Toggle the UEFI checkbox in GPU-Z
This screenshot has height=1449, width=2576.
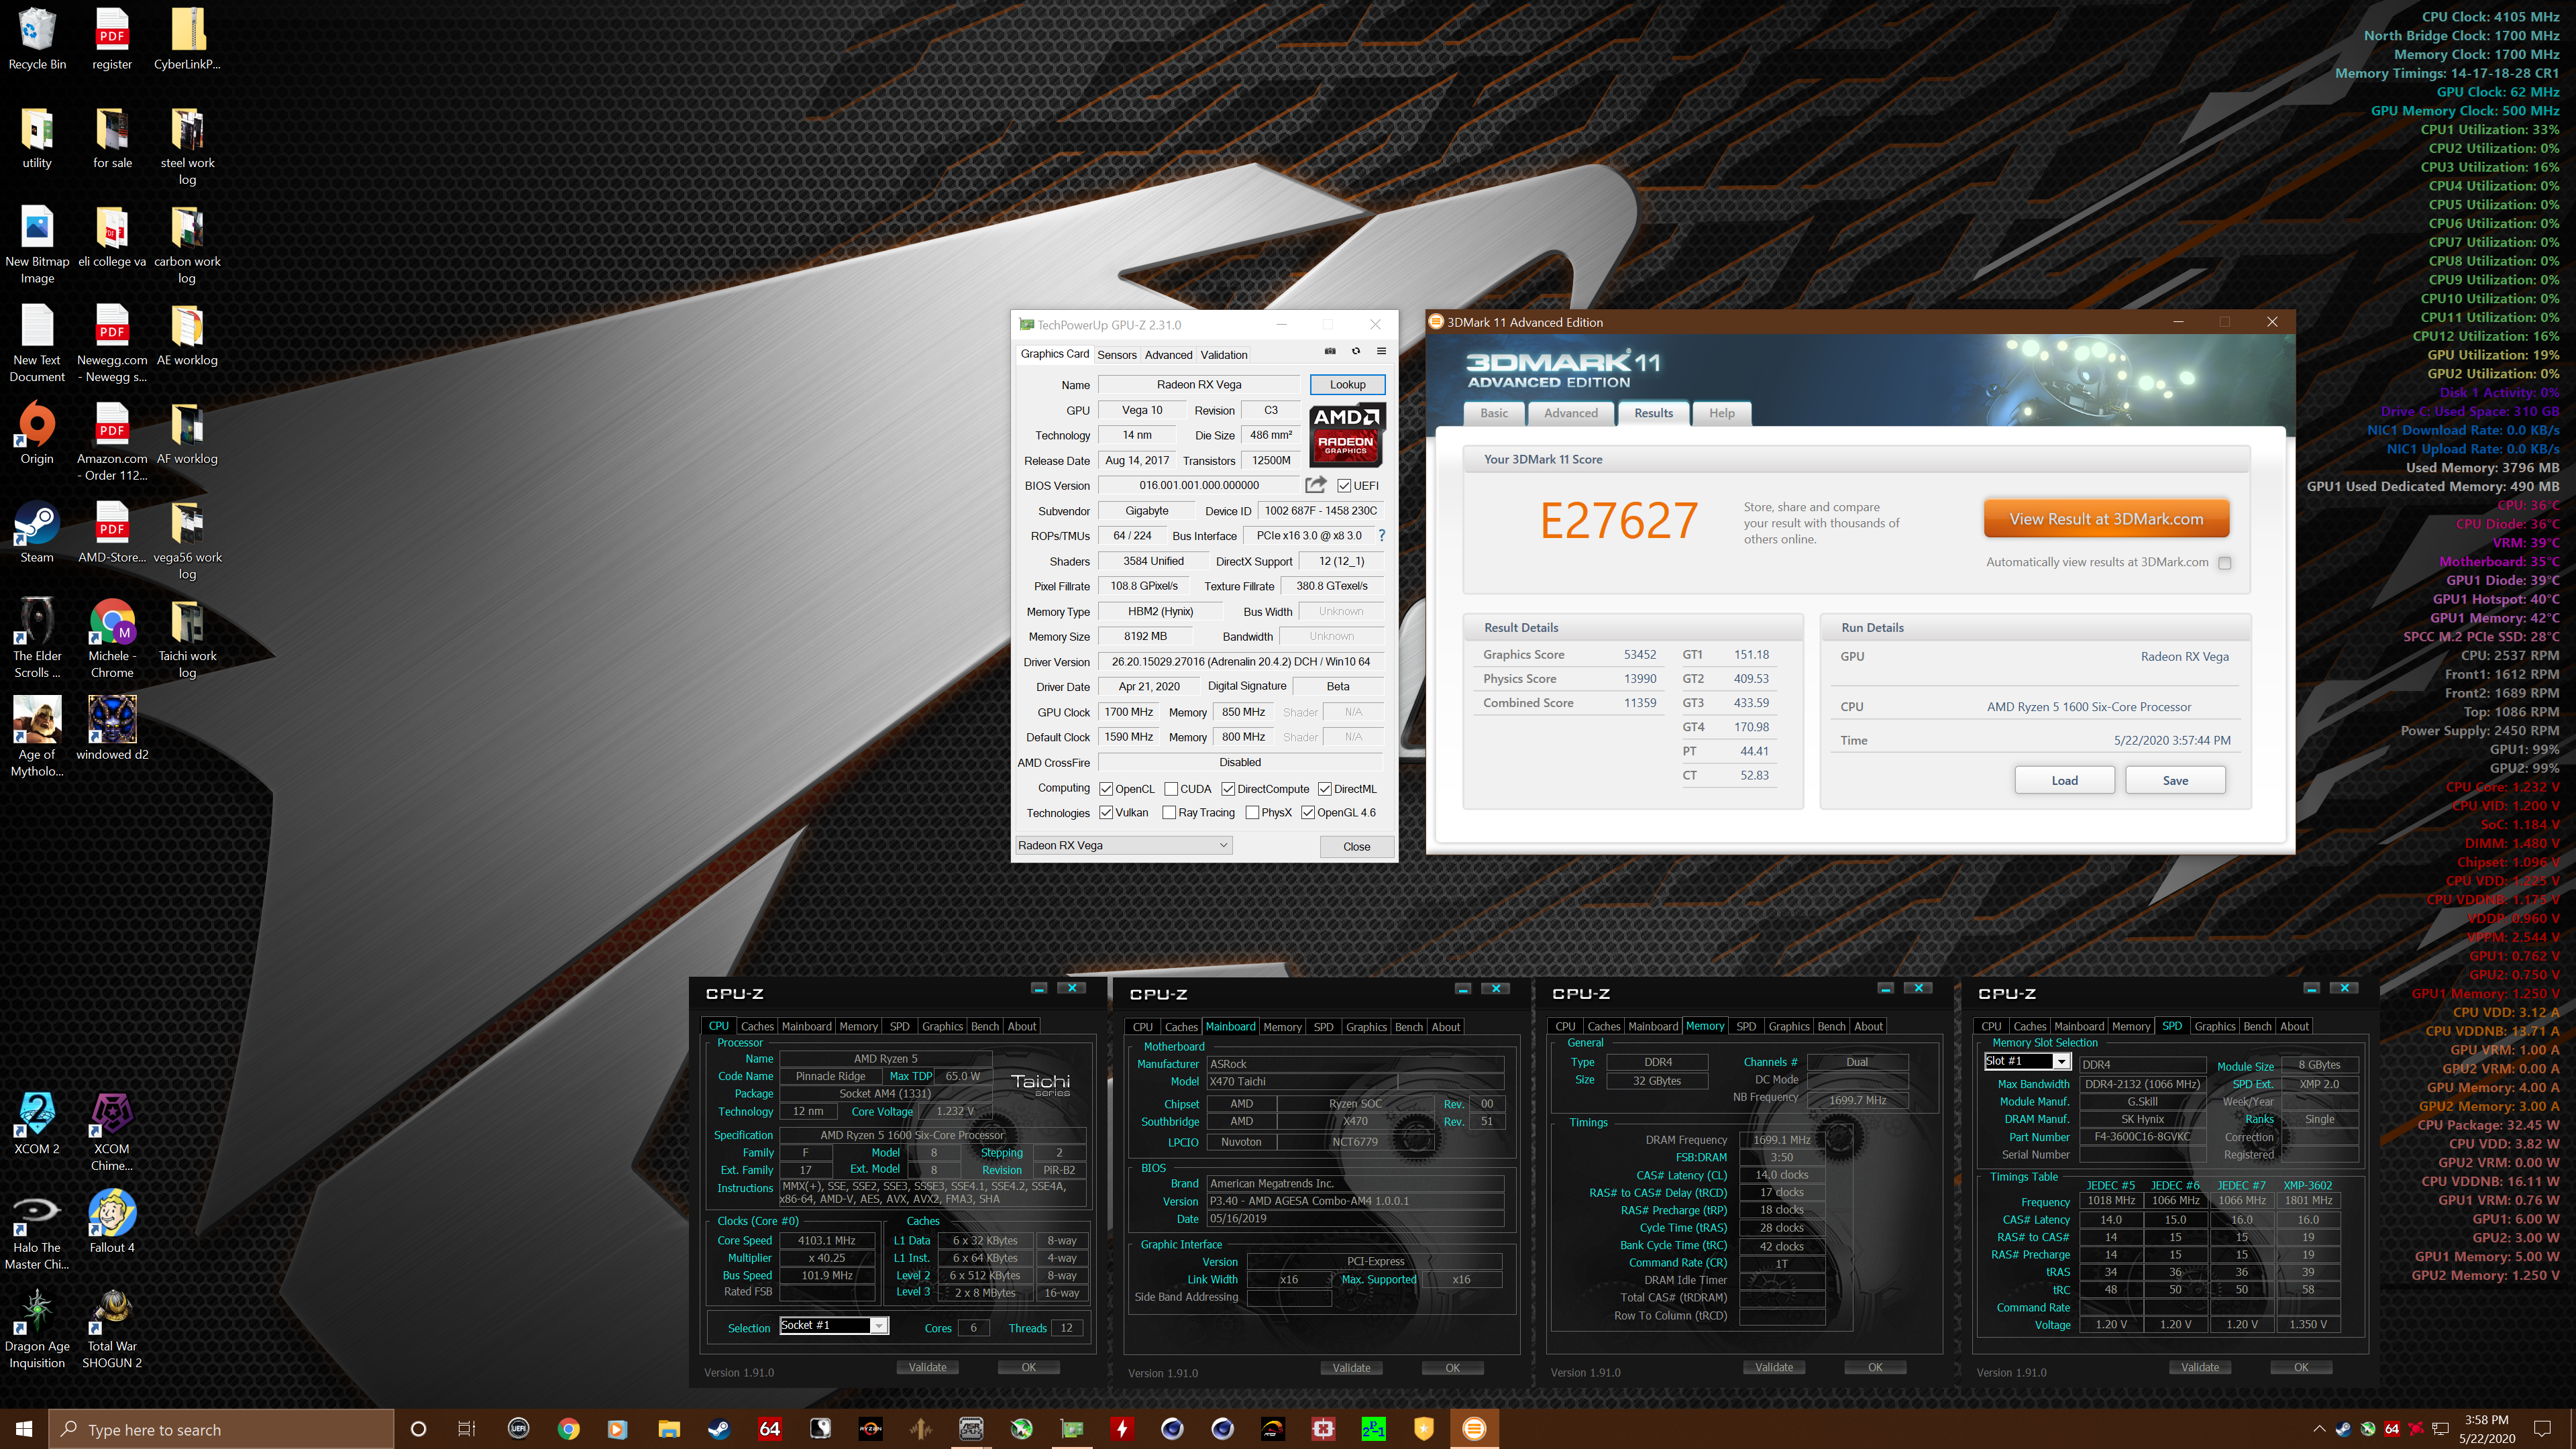pyautogui.click(x=1344, y=486)
